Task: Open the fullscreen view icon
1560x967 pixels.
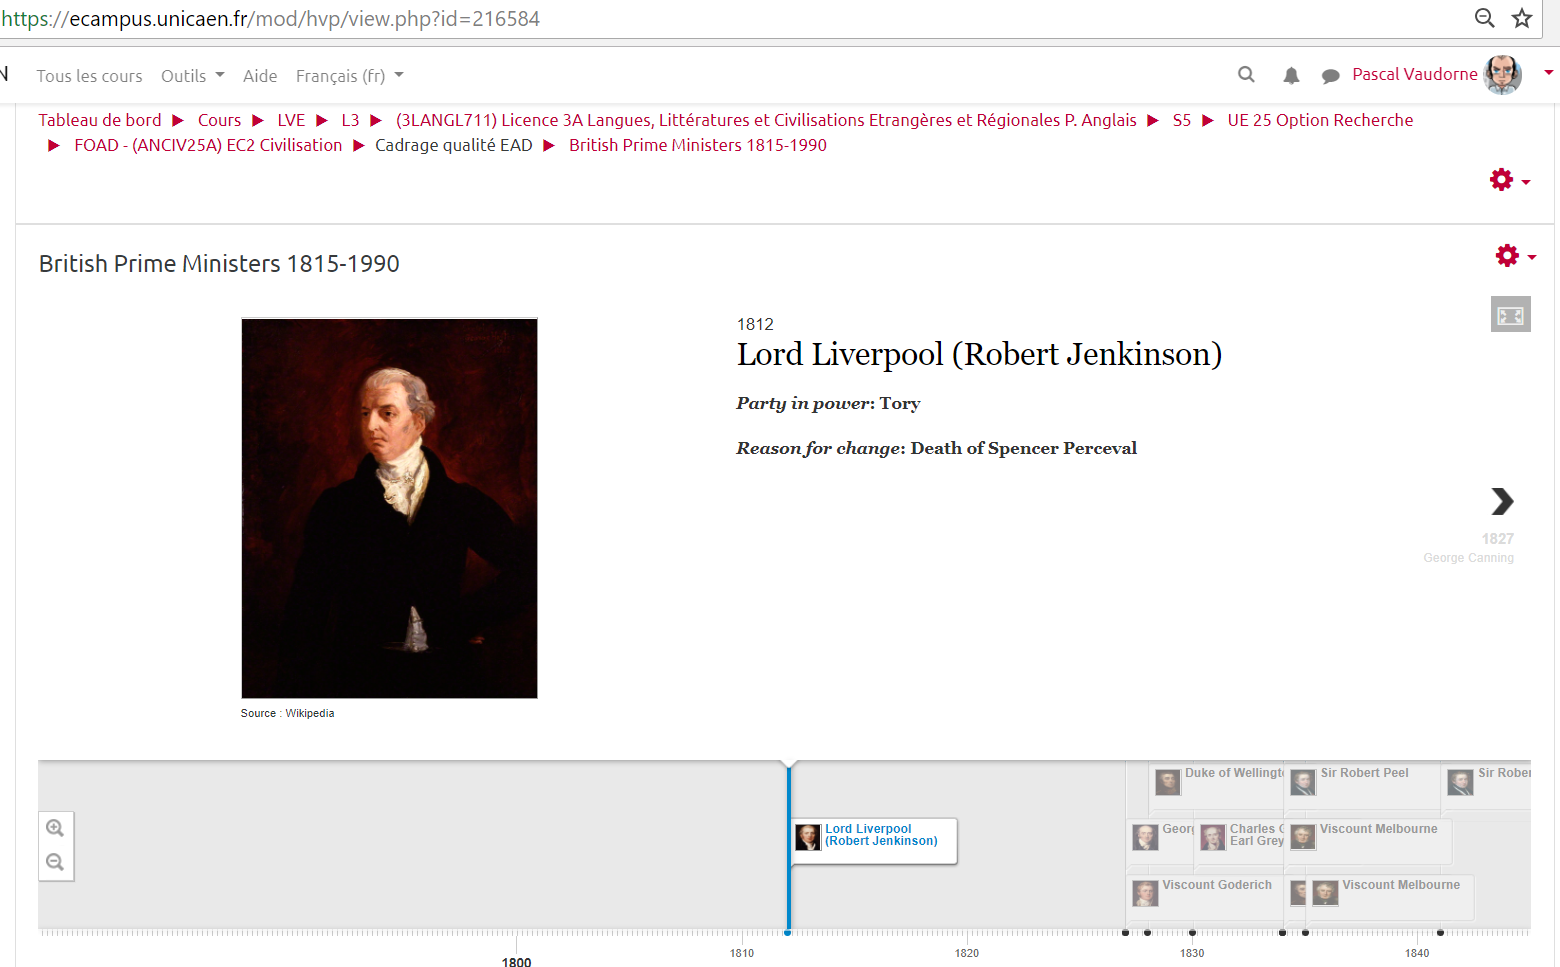Action: [1510, 315]
